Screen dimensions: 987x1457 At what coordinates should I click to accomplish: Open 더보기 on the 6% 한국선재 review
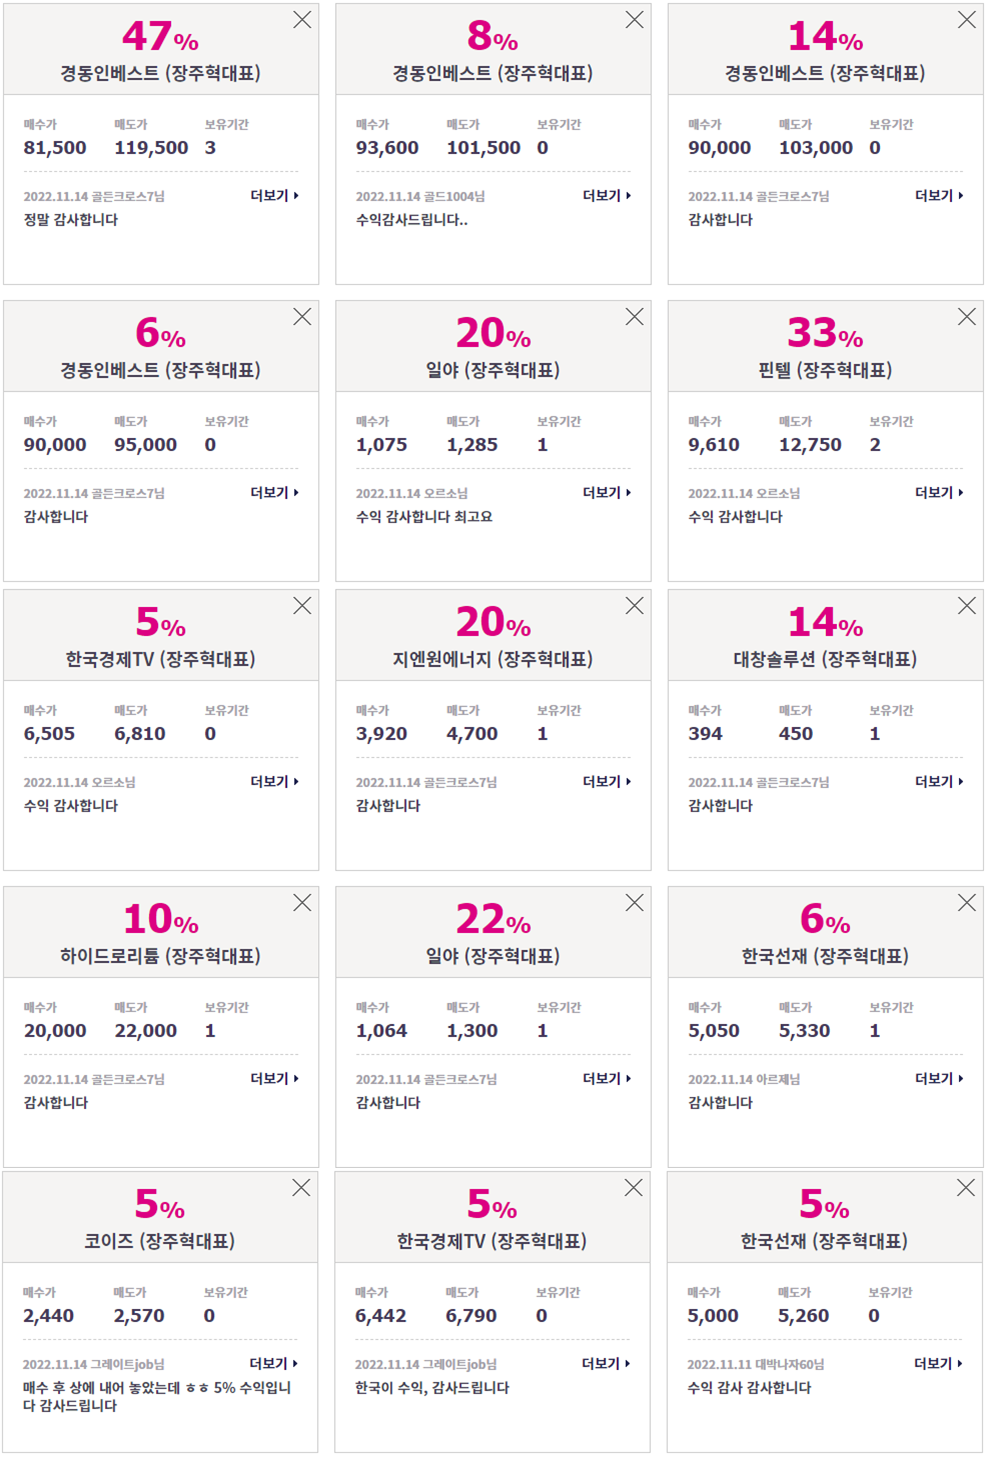click(x=938, y=1079)
